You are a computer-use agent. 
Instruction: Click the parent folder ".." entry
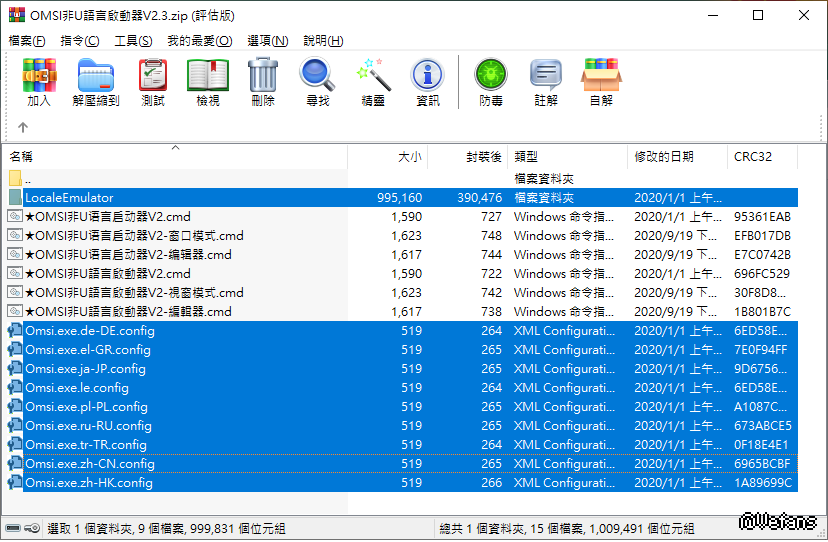(28, 179)
